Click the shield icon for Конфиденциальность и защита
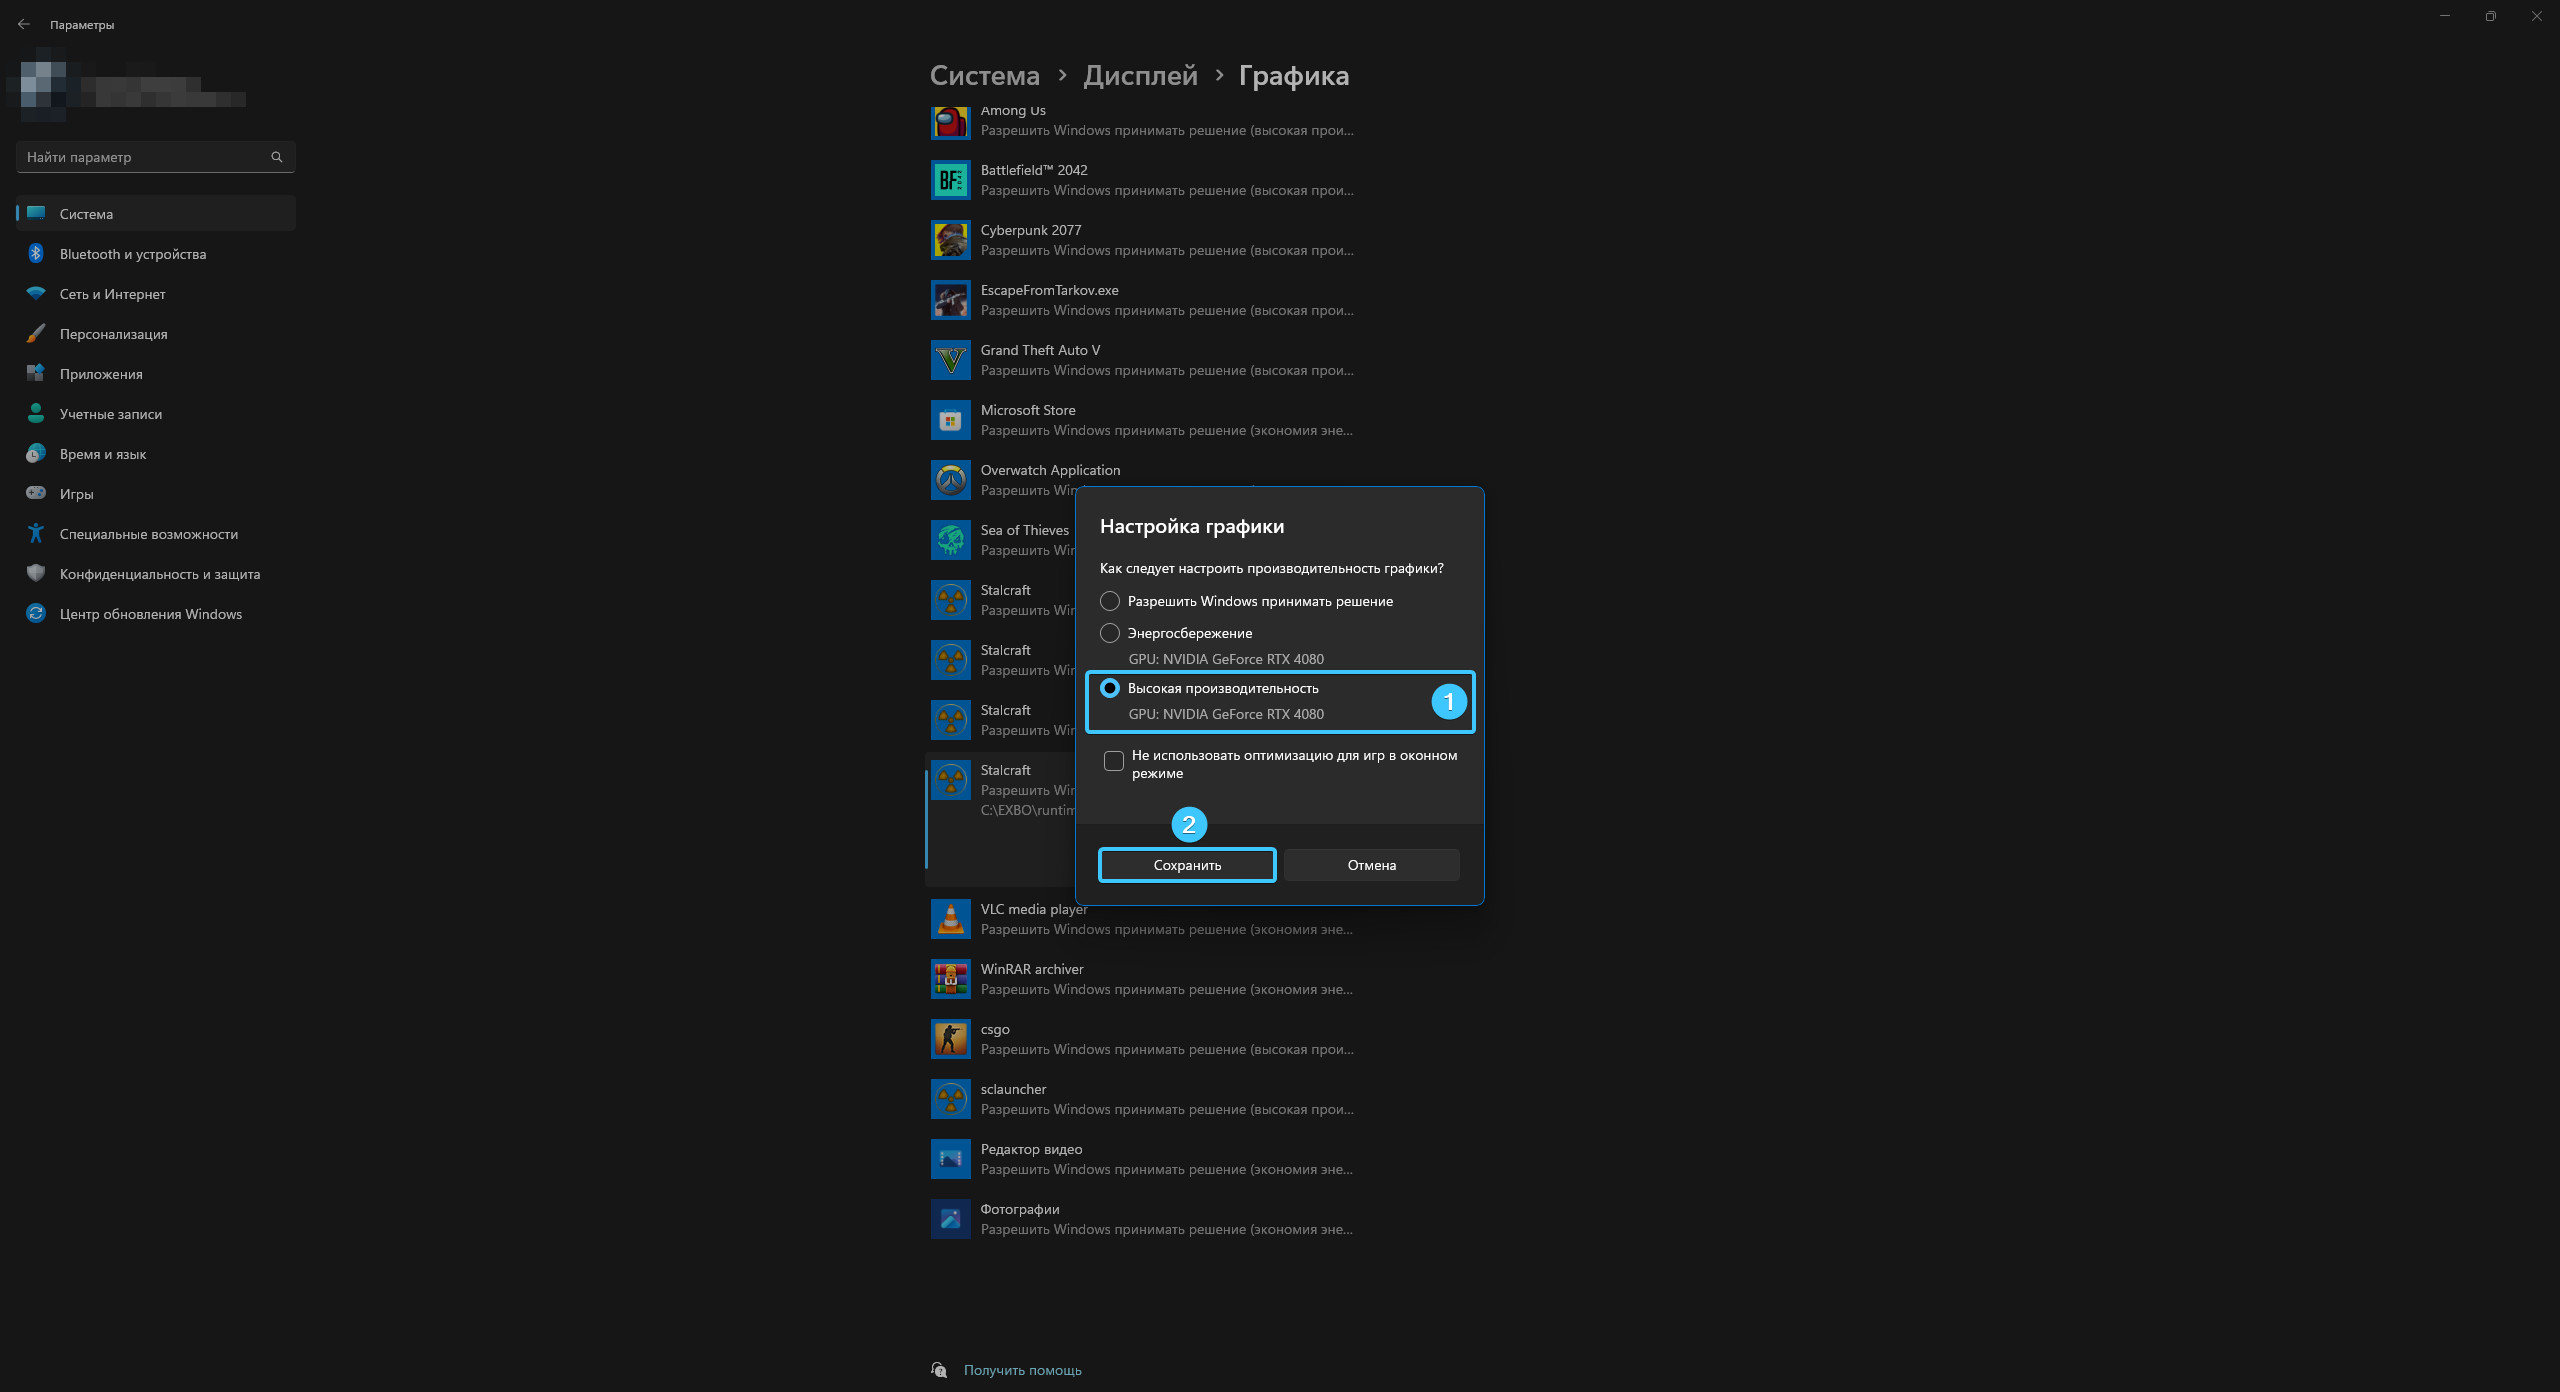Screen dimensions: 2560x1392 click(x=36, y=574)
